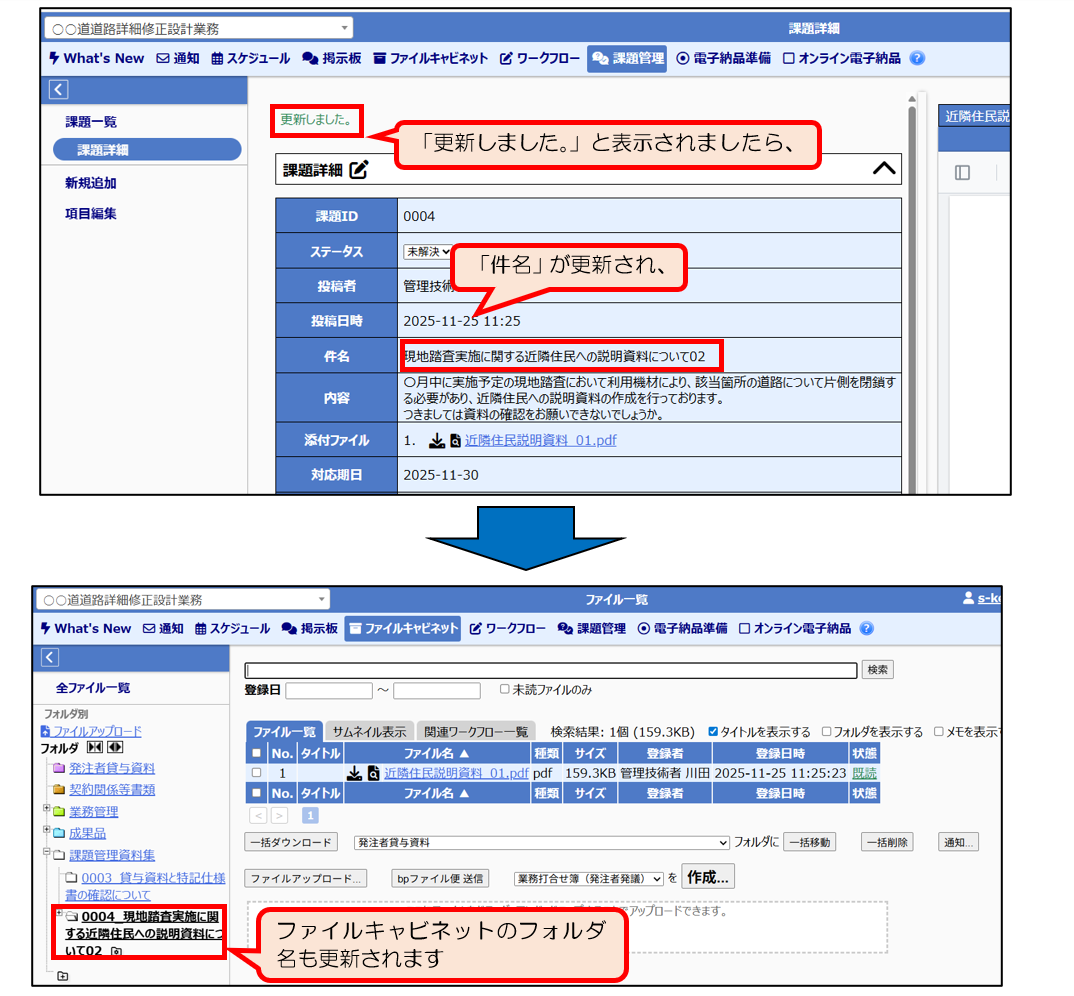Collapse the upper sidebar with the back arrow icon
Viewport: 1074px width, 996px height.
58,90
